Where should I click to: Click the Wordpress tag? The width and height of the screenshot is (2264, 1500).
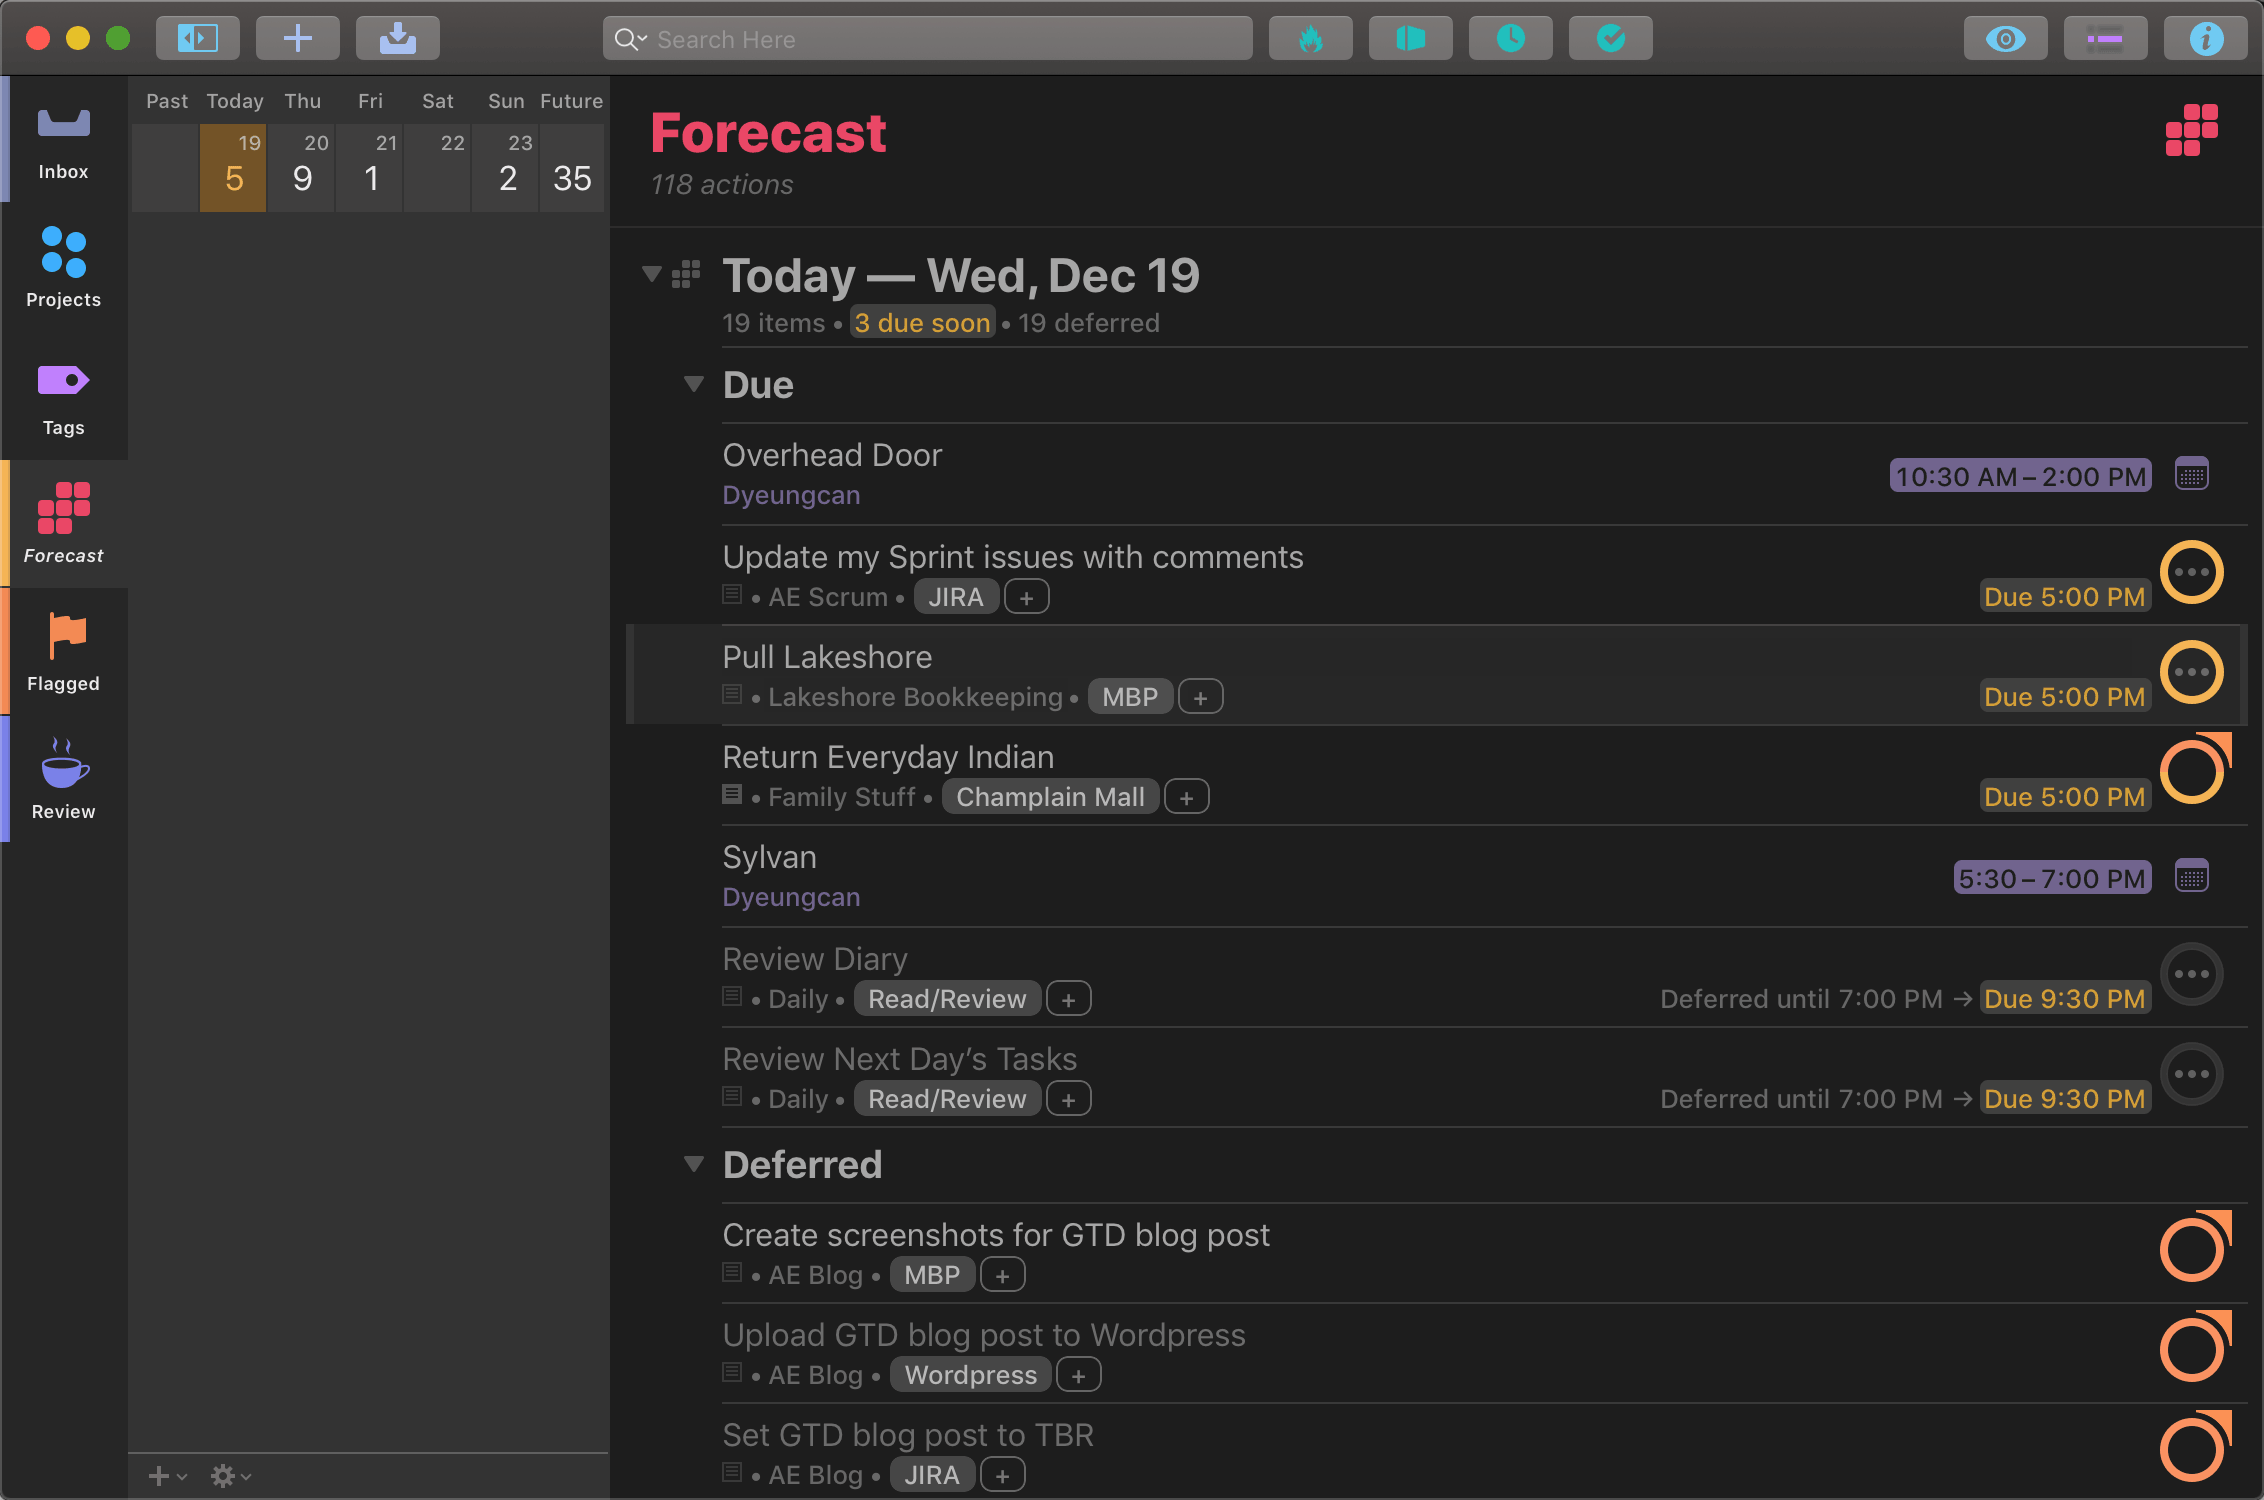point(971,1375)
